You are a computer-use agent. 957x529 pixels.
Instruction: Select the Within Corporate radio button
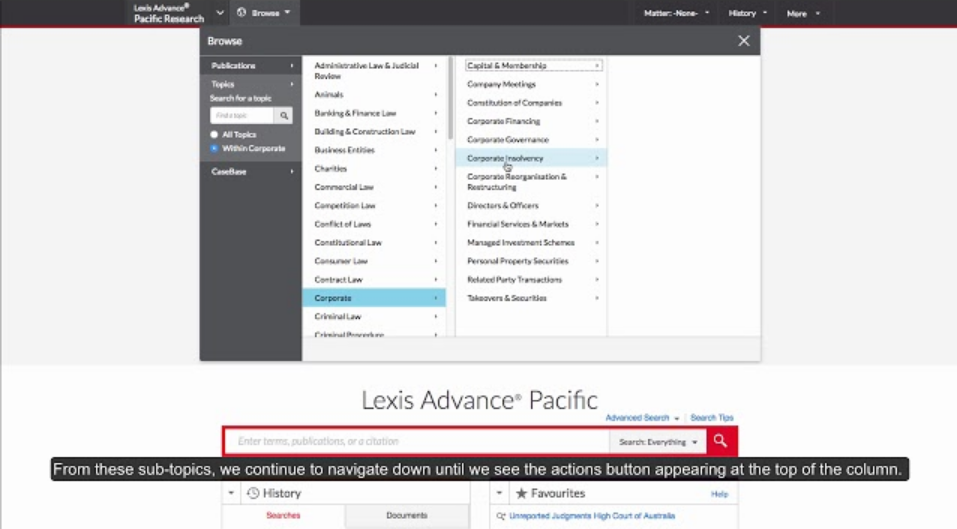214,148
